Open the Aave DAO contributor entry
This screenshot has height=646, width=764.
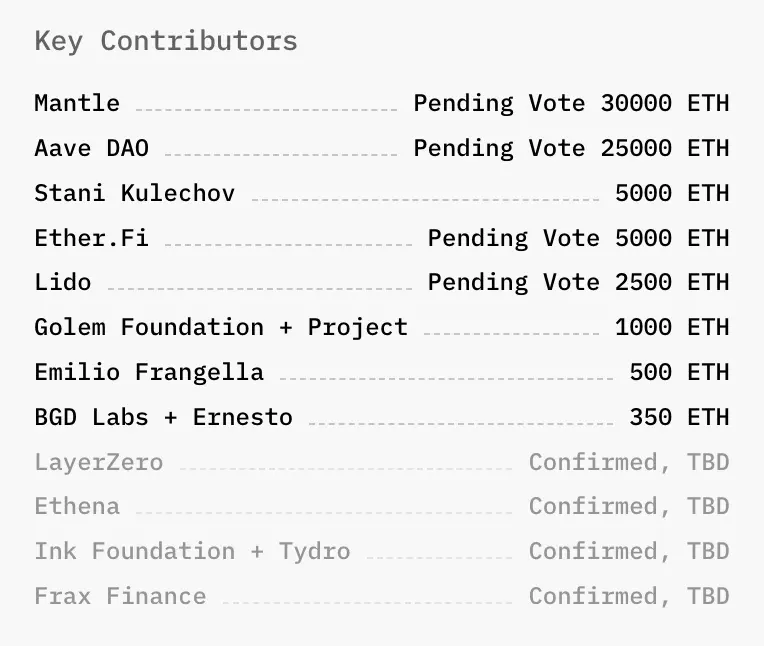coord(91,148)
